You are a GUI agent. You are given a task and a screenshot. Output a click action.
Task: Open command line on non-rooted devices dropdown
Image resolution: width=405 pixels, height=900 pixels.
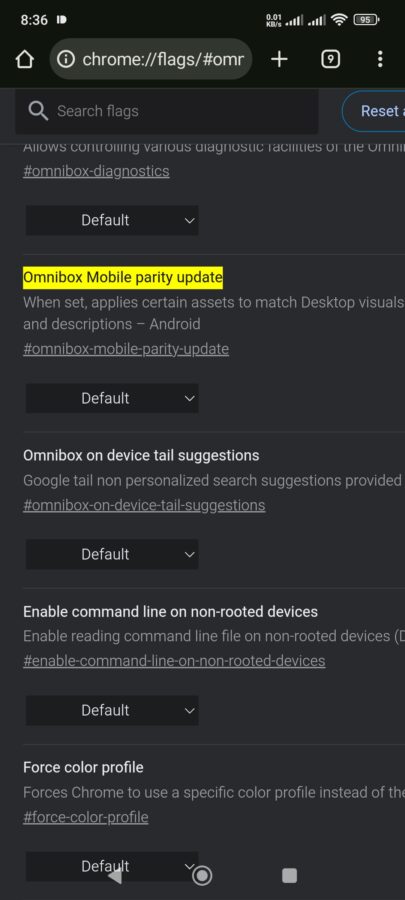[x=112, y=711]
